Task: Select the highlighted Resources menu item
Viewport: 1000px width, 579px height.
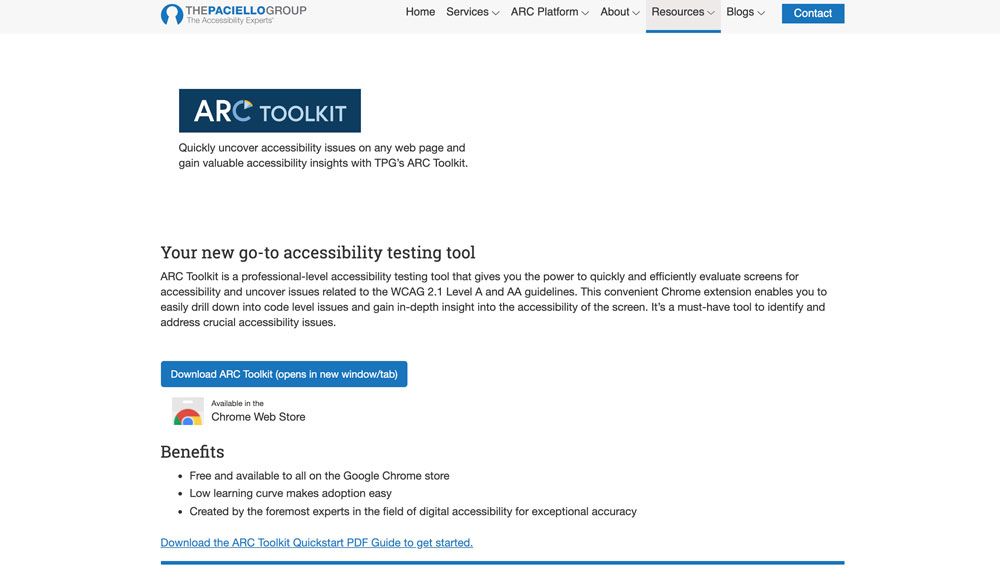Action: coord(677,12)
